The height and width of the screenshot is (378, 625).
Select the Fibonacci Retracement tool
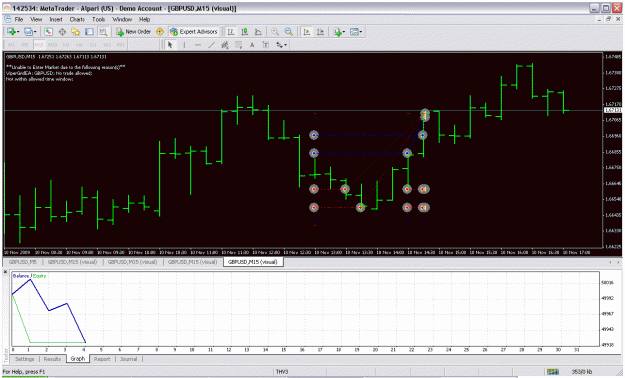coord(238,45)
